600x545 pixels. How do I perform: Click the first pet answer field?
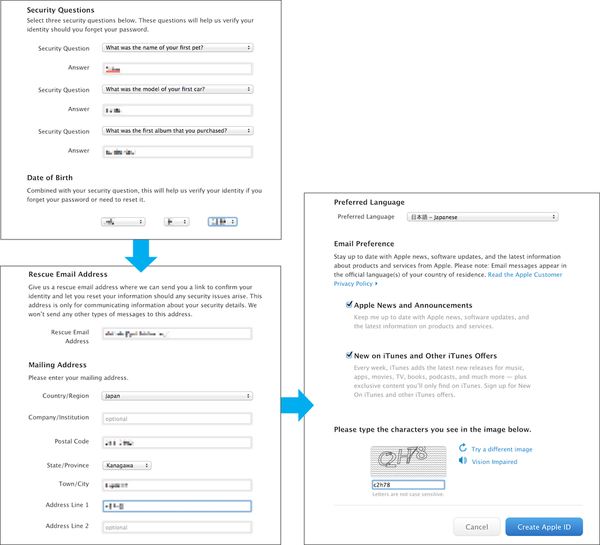tap(177, 69)
